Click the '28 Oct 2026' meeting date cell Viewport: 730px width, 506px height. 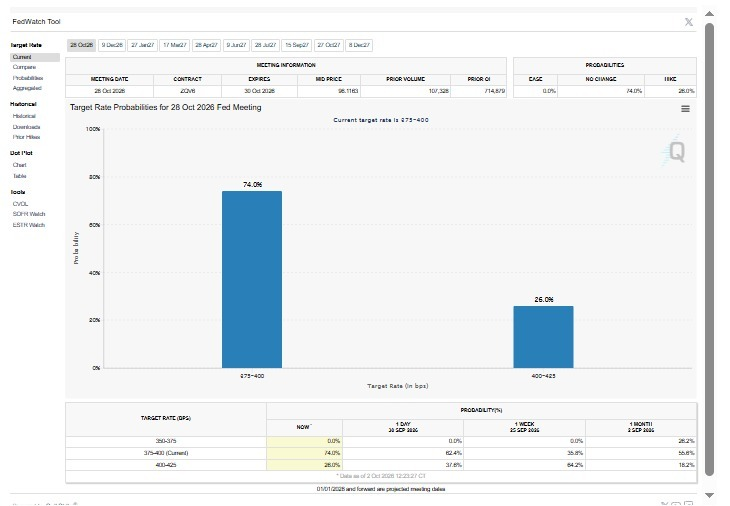coord(109,91)
